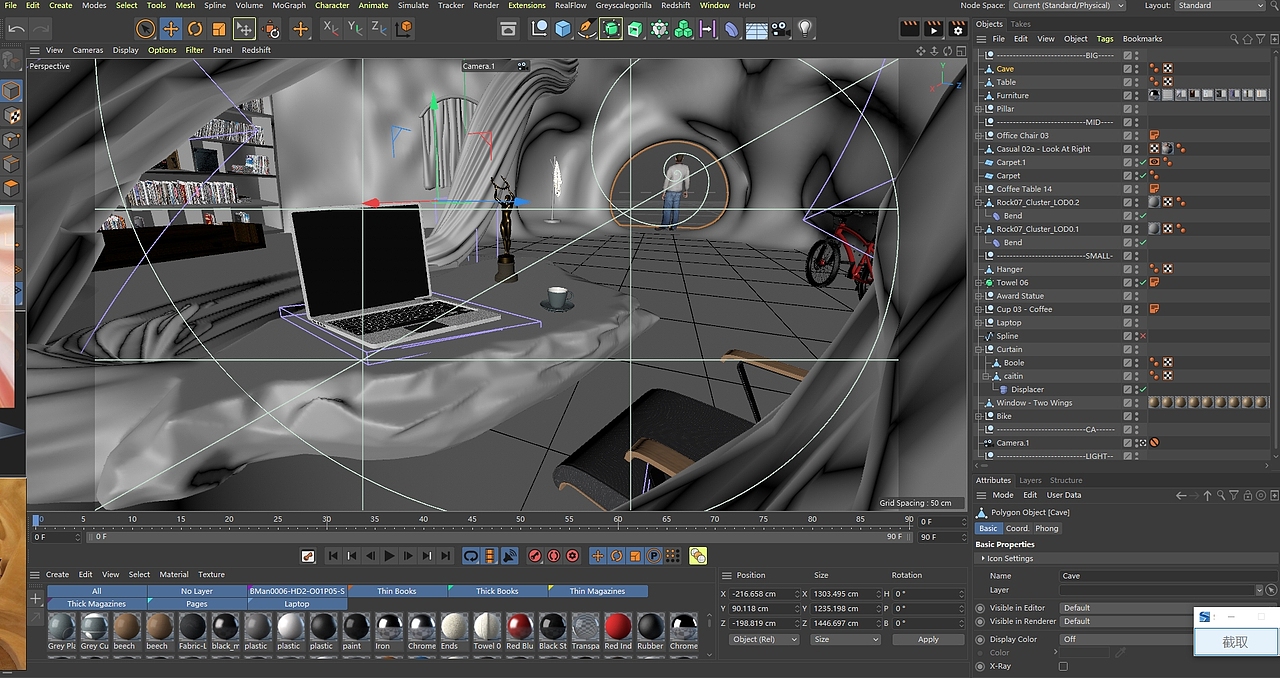
Task: Open the Greyscalegorilla menu
Action: pyautogui.click(x=623, y=5)
